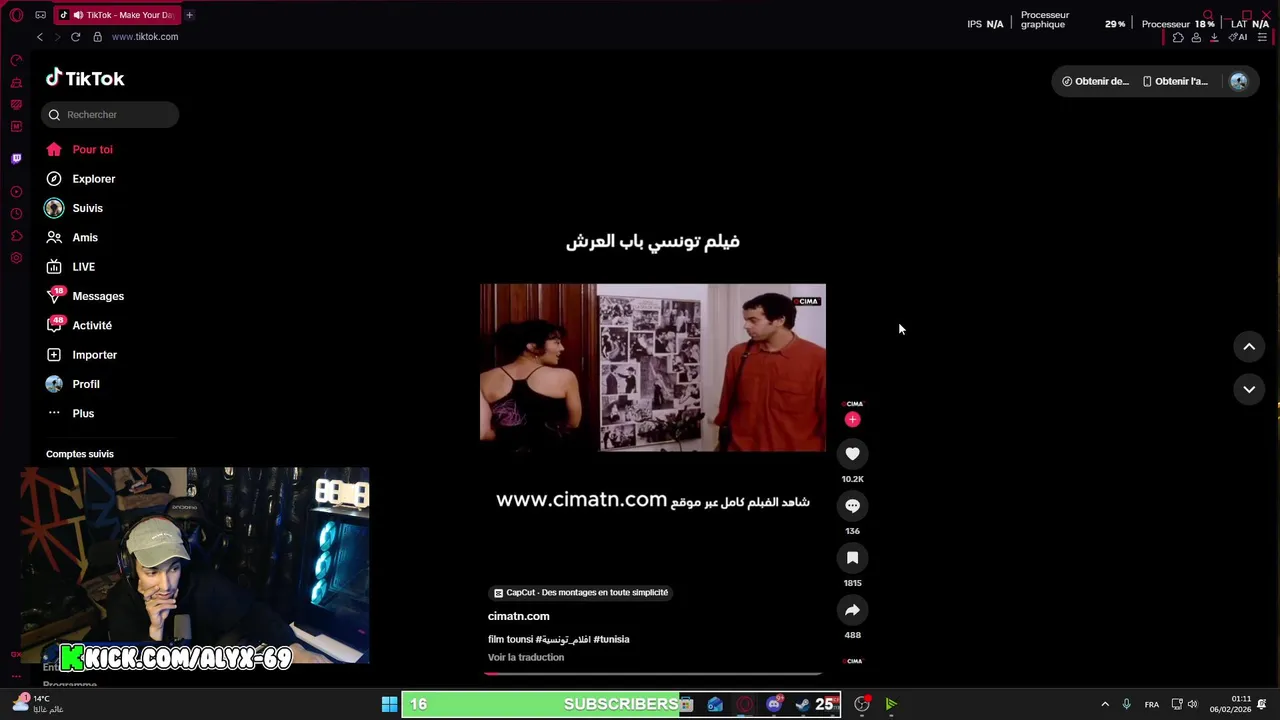Open Extensions cube icon in sidebar

16,236
